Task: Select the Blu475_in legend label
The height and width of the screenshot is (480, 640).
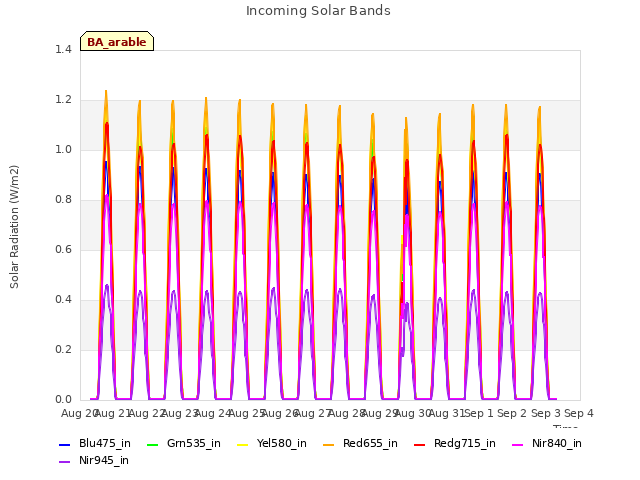Action: (105, 444)
